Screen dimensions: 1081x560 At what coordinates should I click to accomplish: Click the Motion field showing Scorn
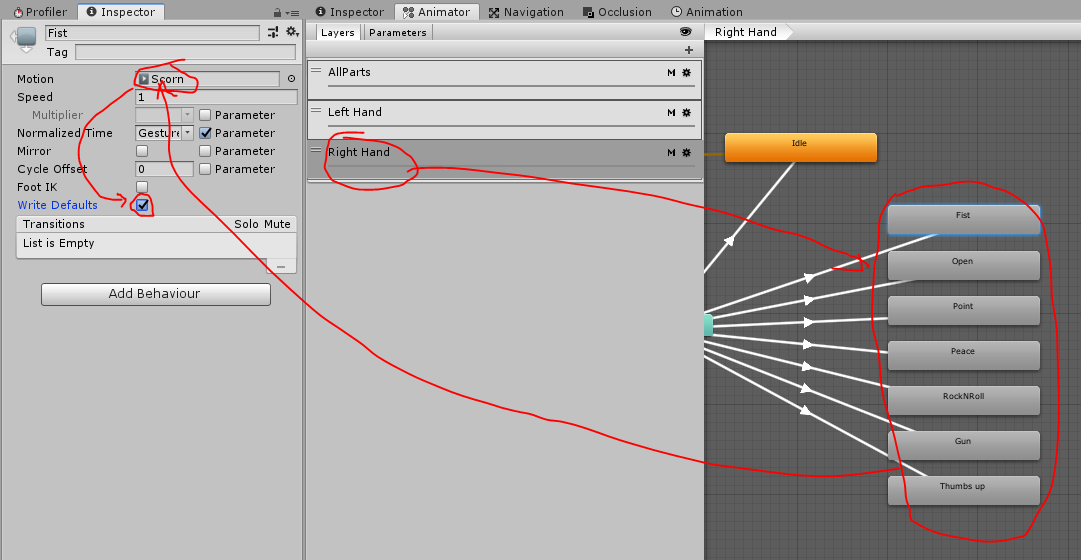point(208,79)
